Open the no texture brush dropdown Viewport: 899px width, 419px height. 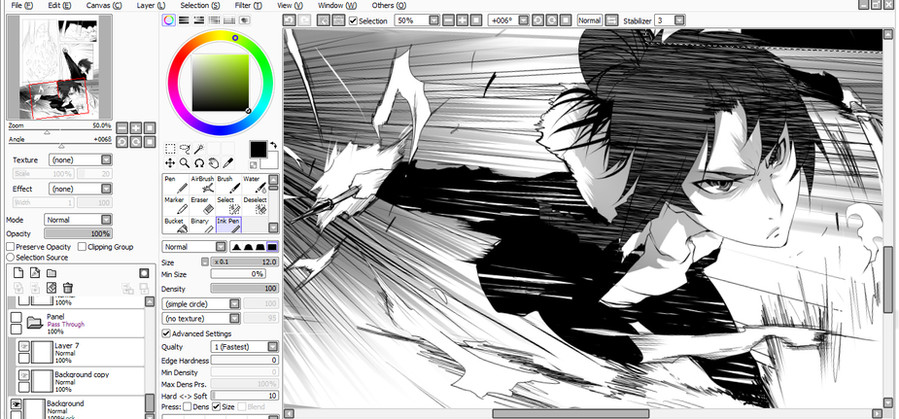point(201,318)
